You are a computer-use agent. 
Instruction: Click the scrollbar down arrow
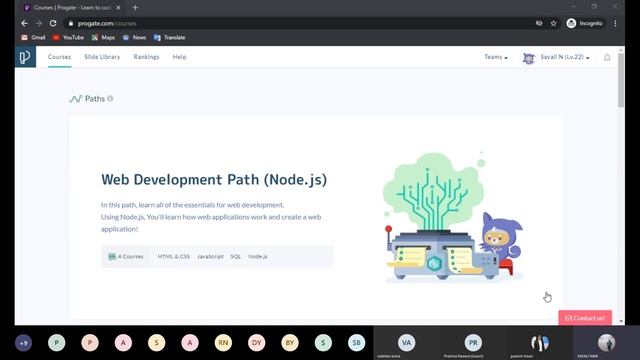621,322
